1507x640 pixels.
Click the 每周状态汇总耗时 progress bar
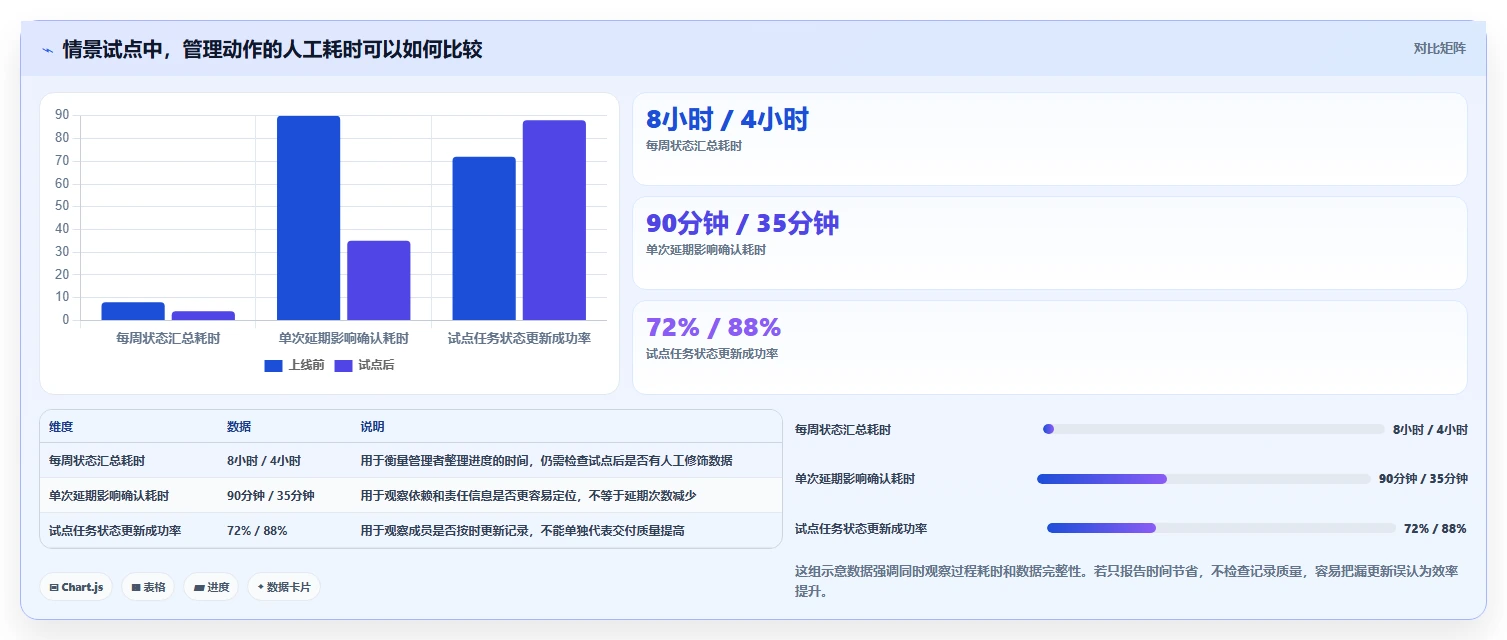click(1214, 429)
